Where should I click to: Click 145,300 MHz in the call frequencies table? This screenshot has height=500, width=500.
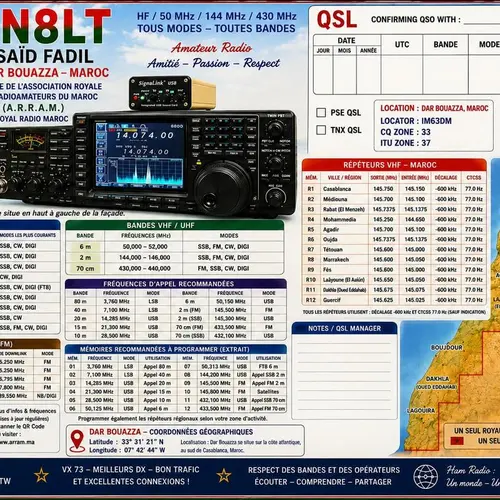pos(230,318)
